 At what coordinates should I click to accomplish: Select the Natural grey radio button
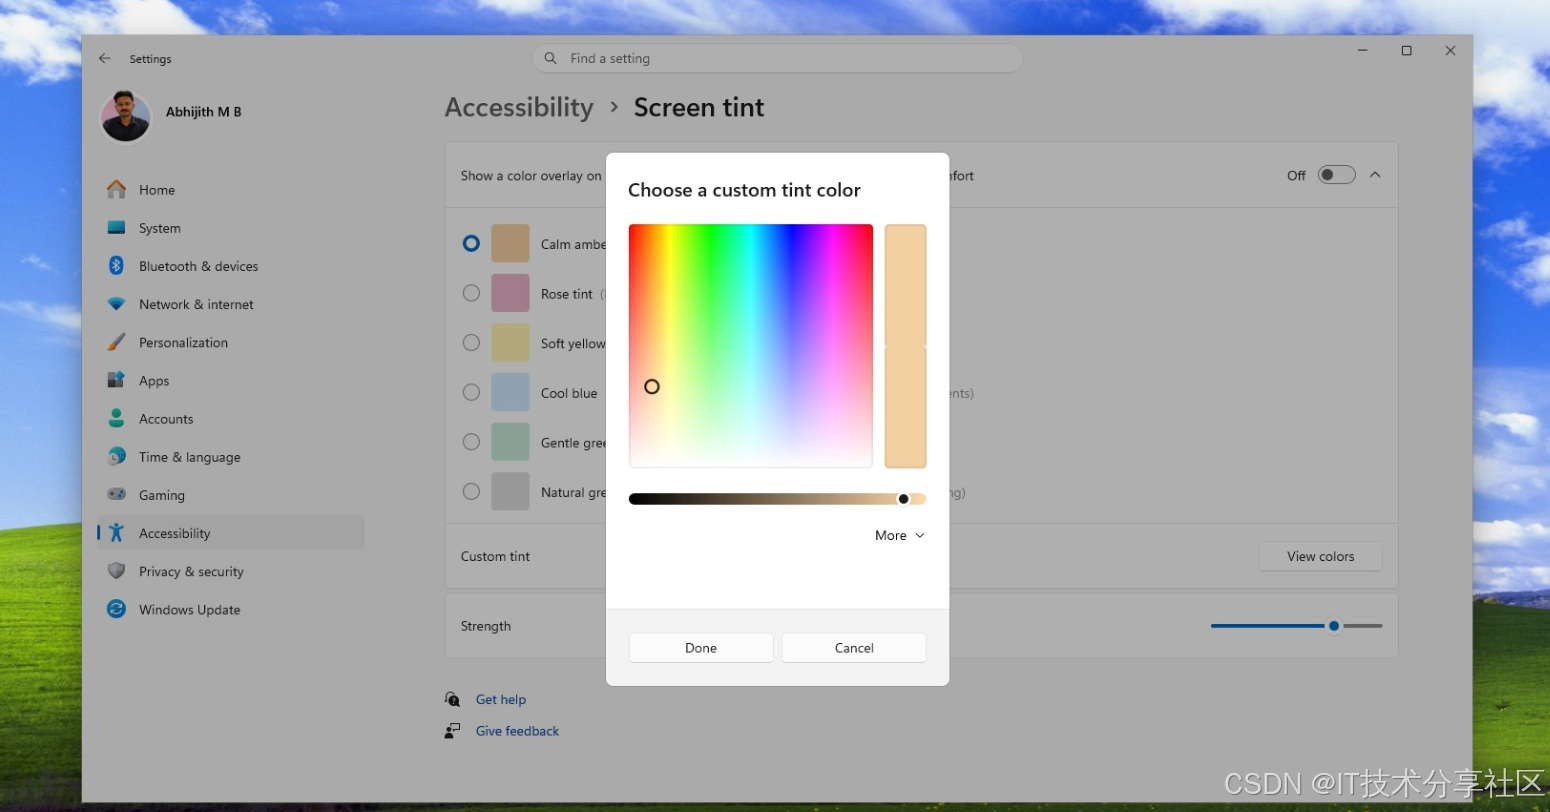[x=471, y=491]
